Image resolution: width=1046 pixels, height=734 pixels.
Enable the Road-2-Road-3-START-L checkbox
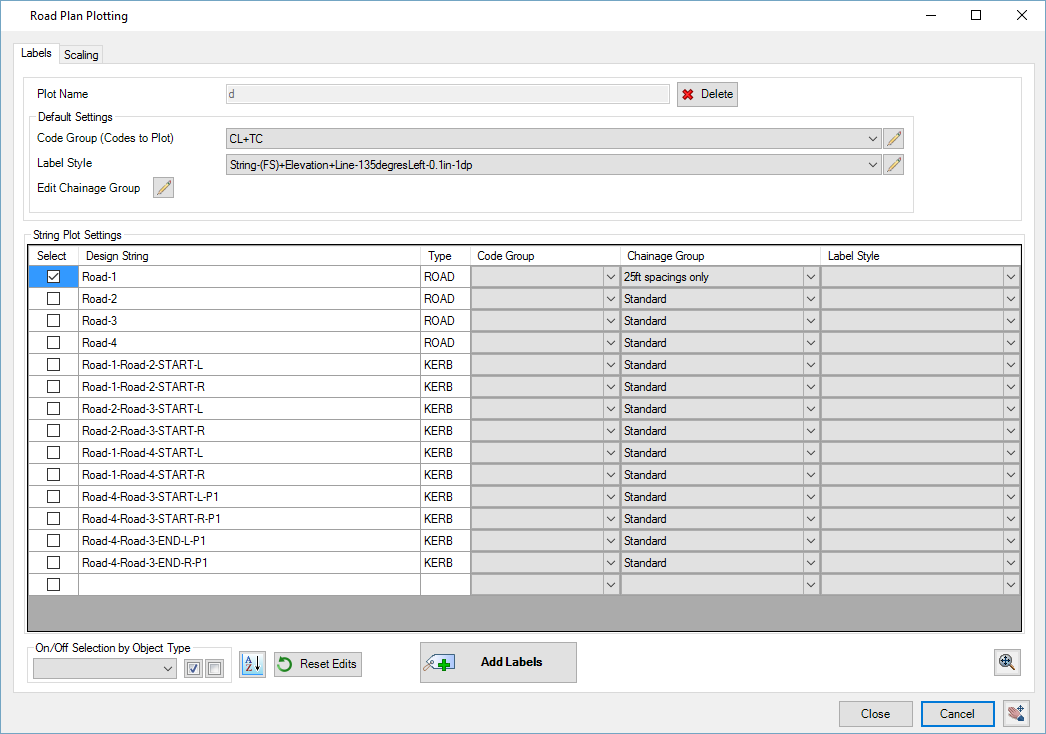tap(53, 408)
